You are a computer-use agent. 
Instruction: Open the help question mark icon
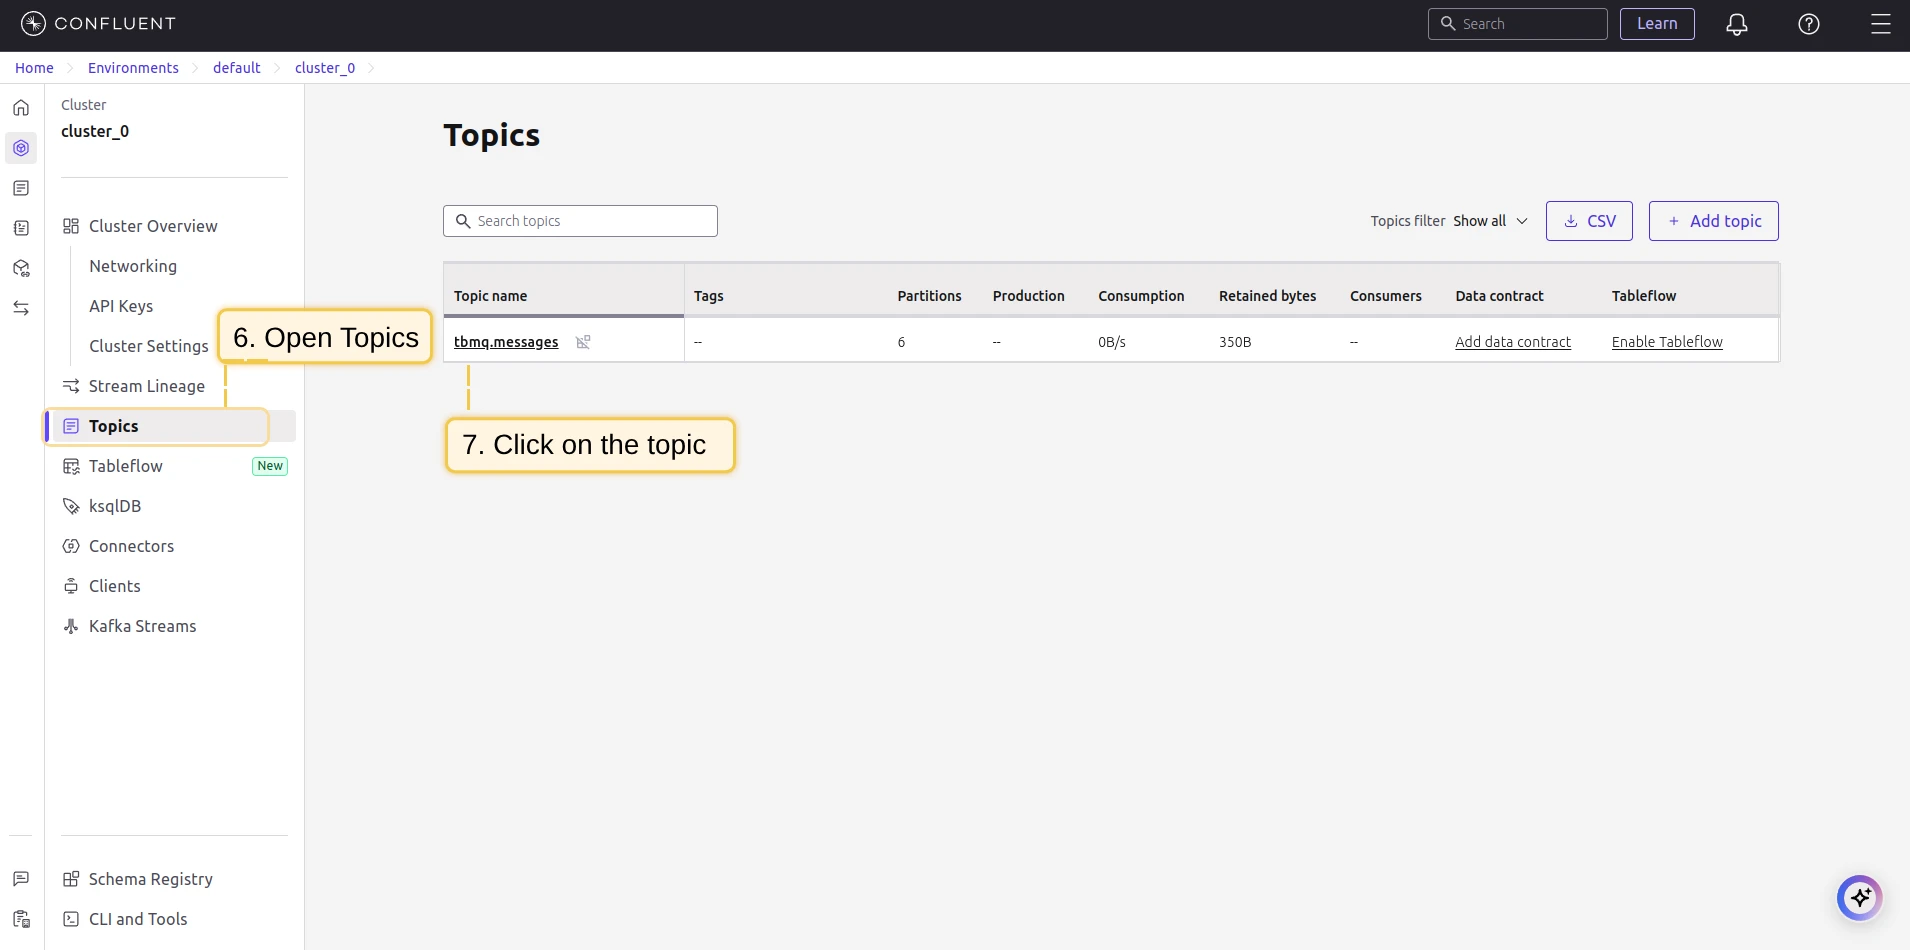(1809, 24)
